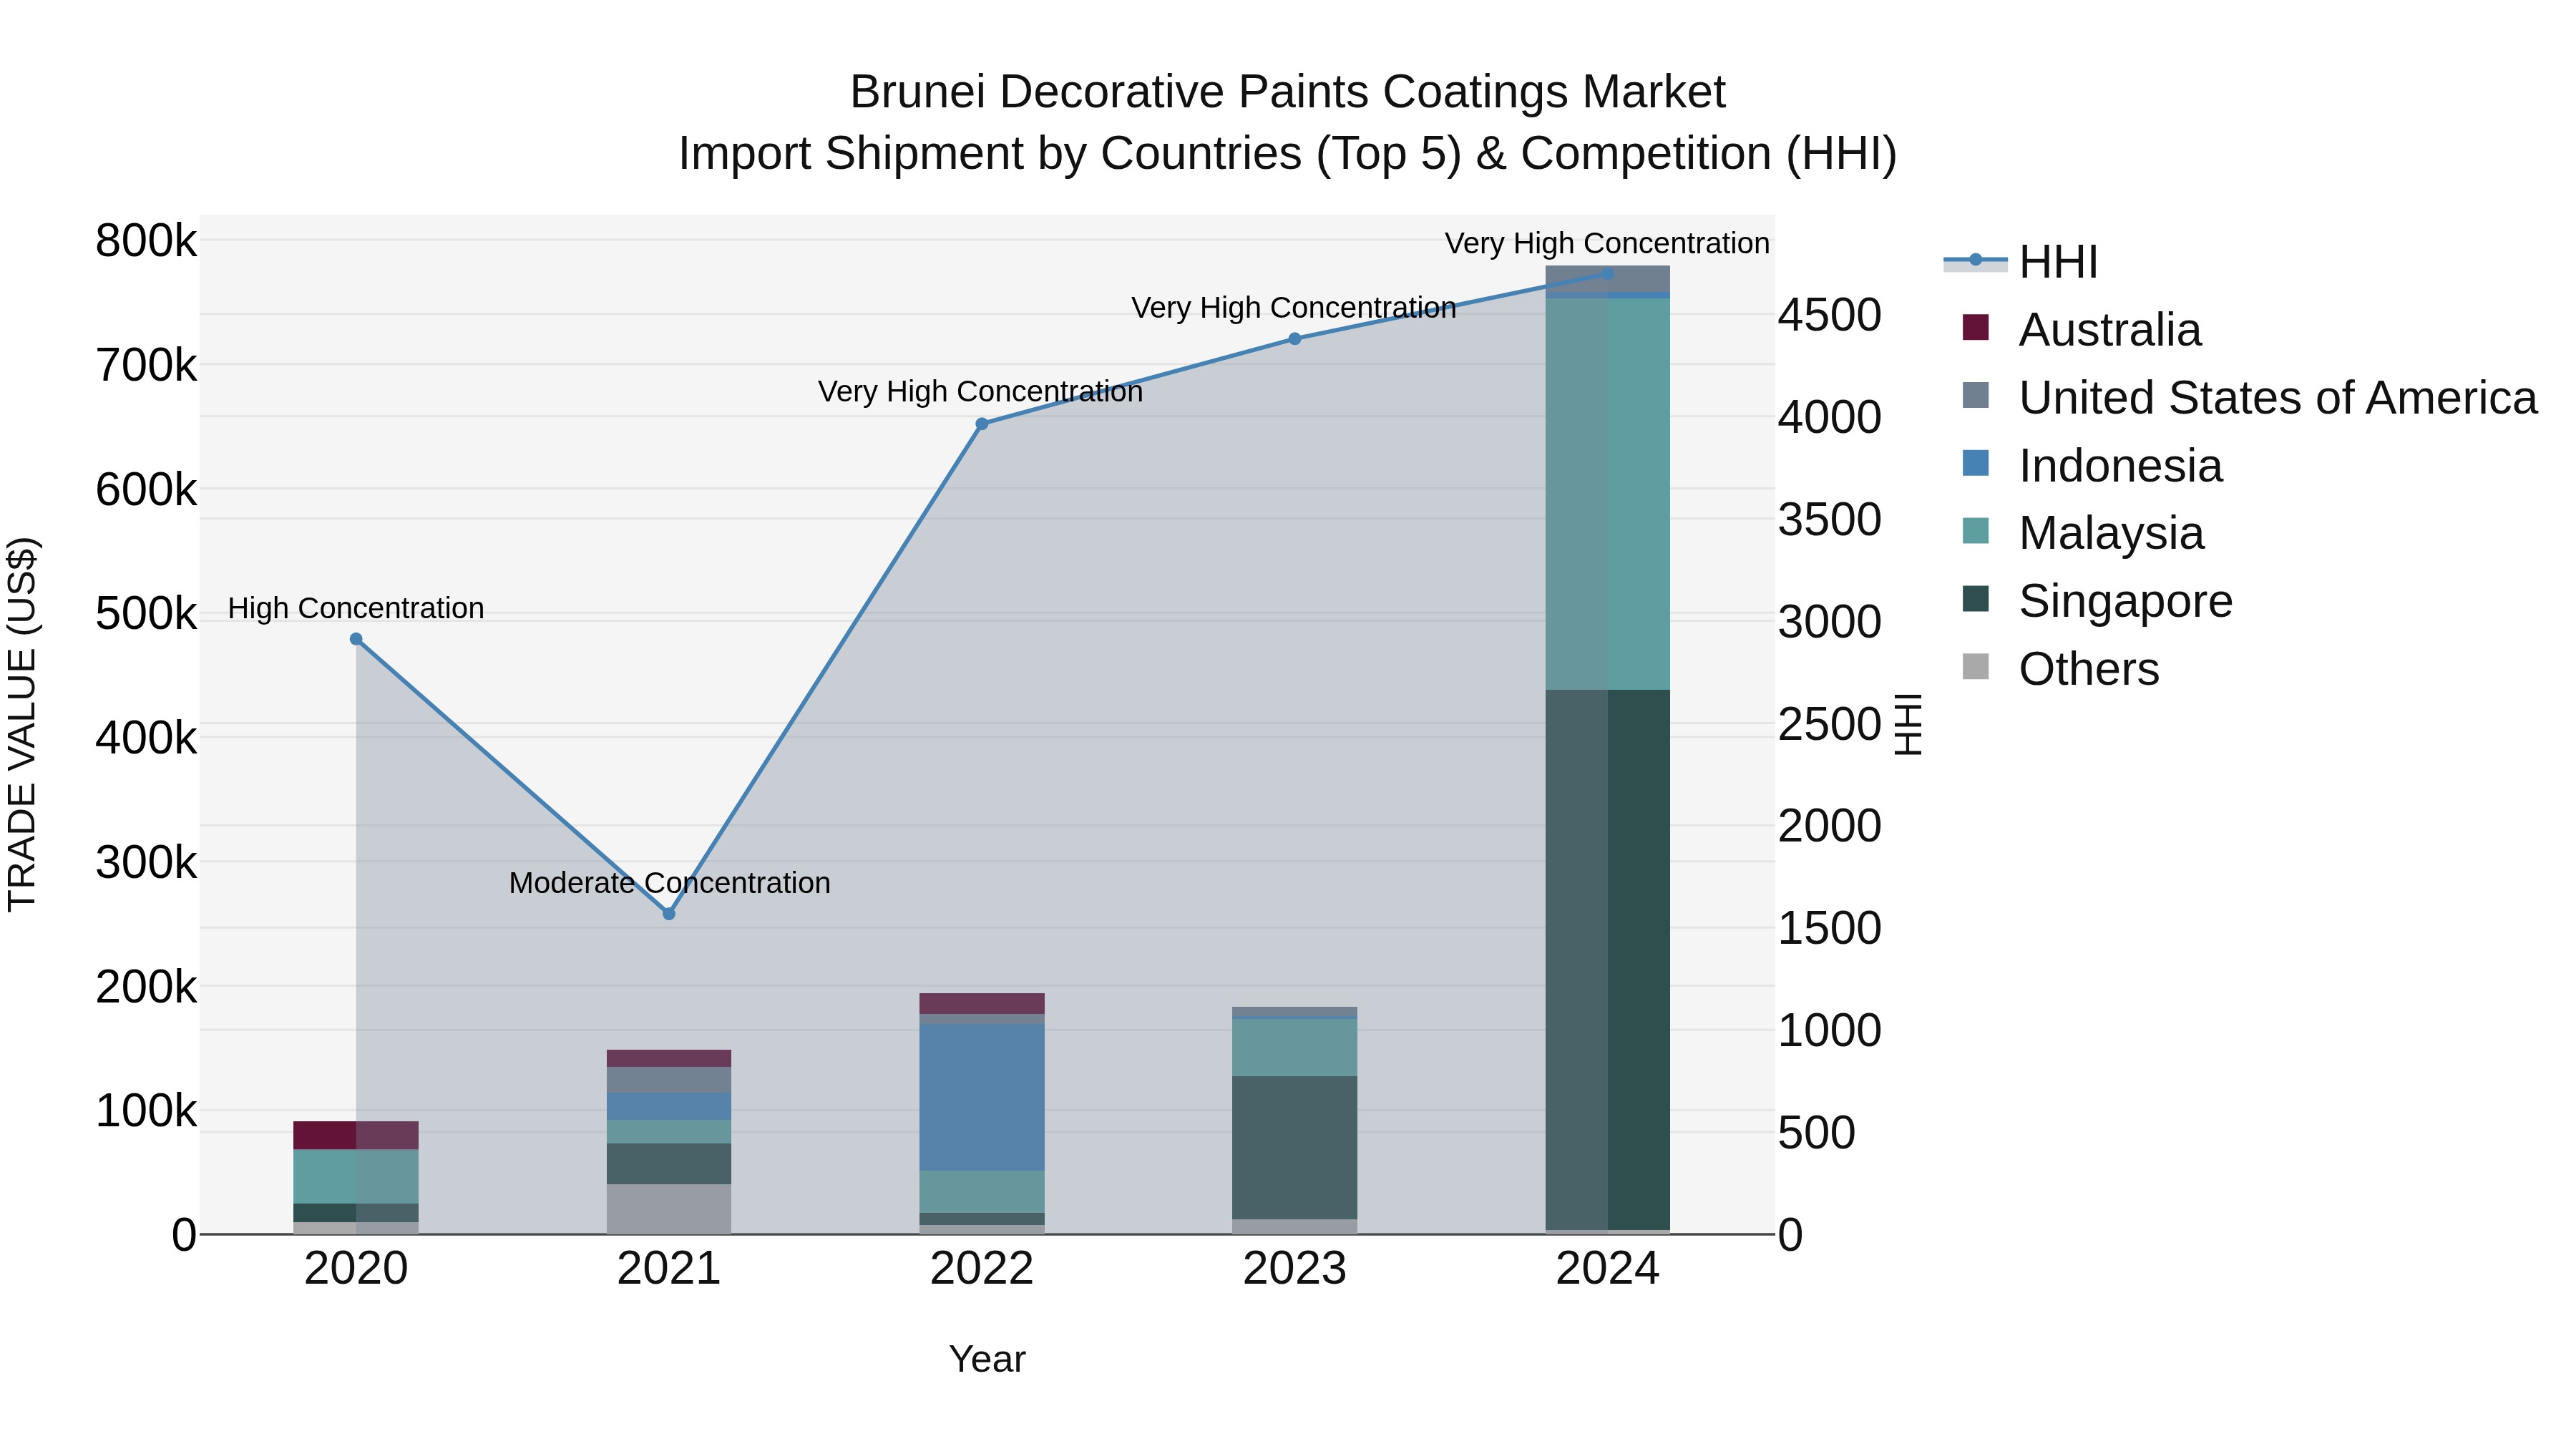Click the x-axis label 2022
The image size is (2576, 1449).
(982, 1269)
